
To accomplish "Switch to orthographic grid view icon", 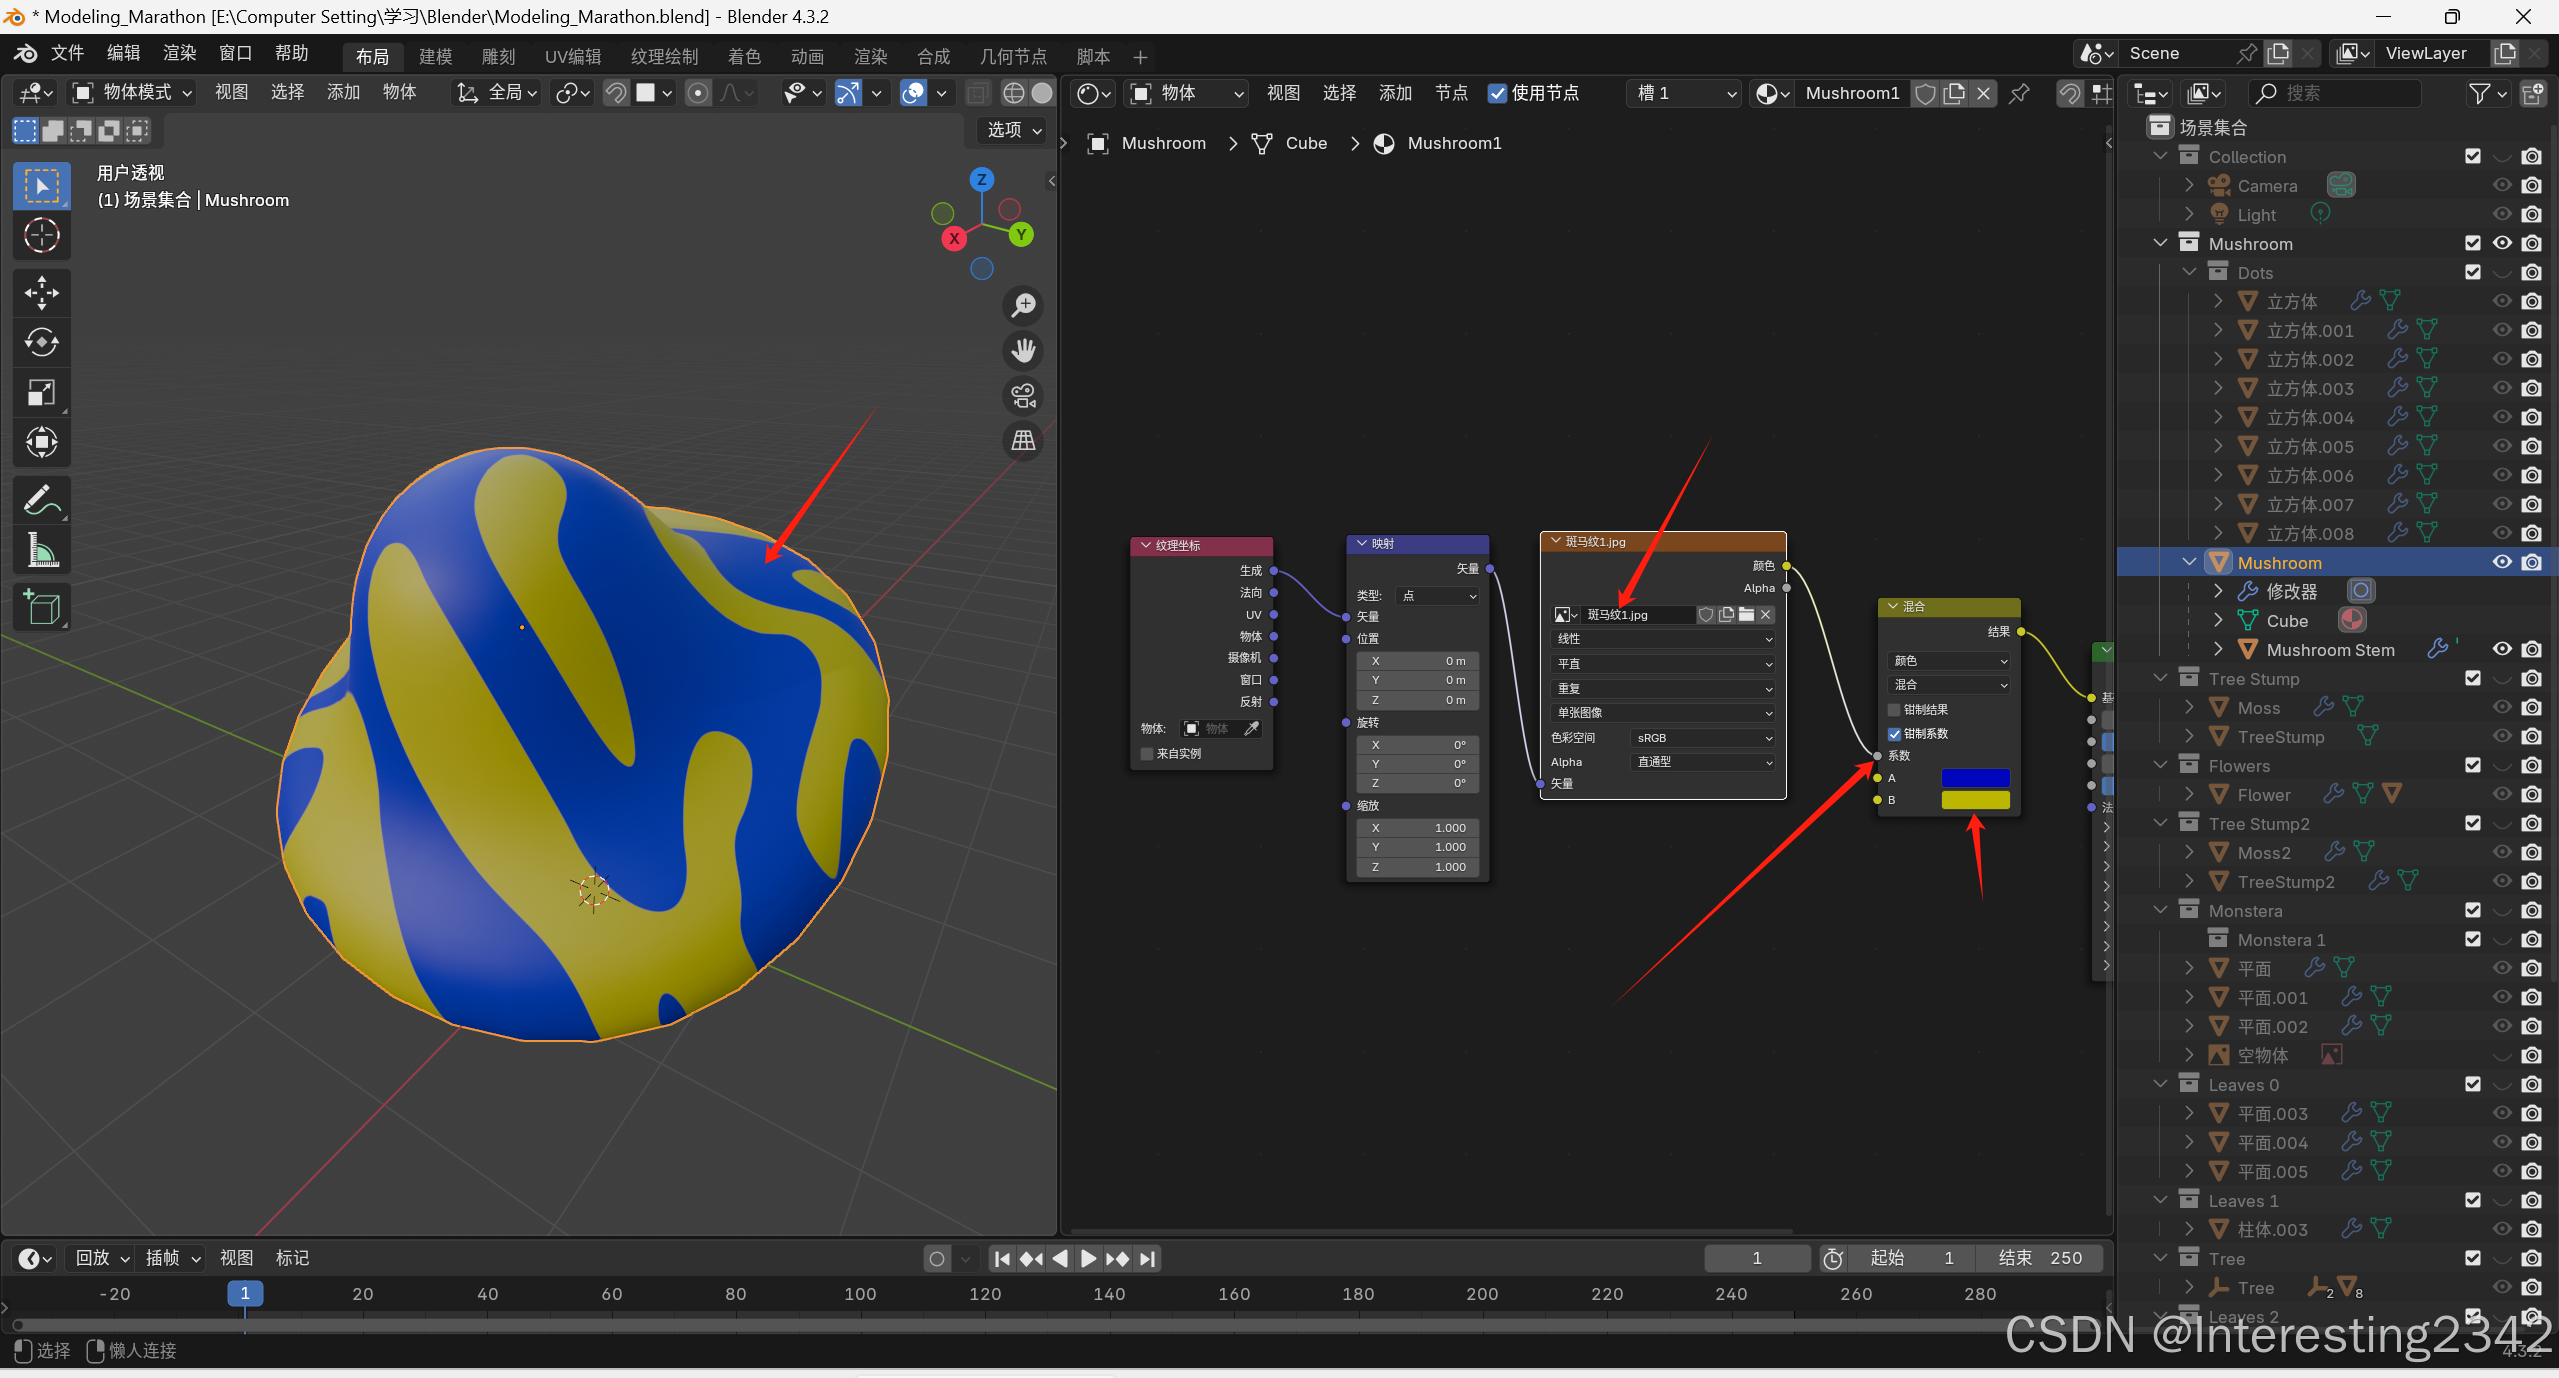I will pyautogui.click(x=1023, y=441).
